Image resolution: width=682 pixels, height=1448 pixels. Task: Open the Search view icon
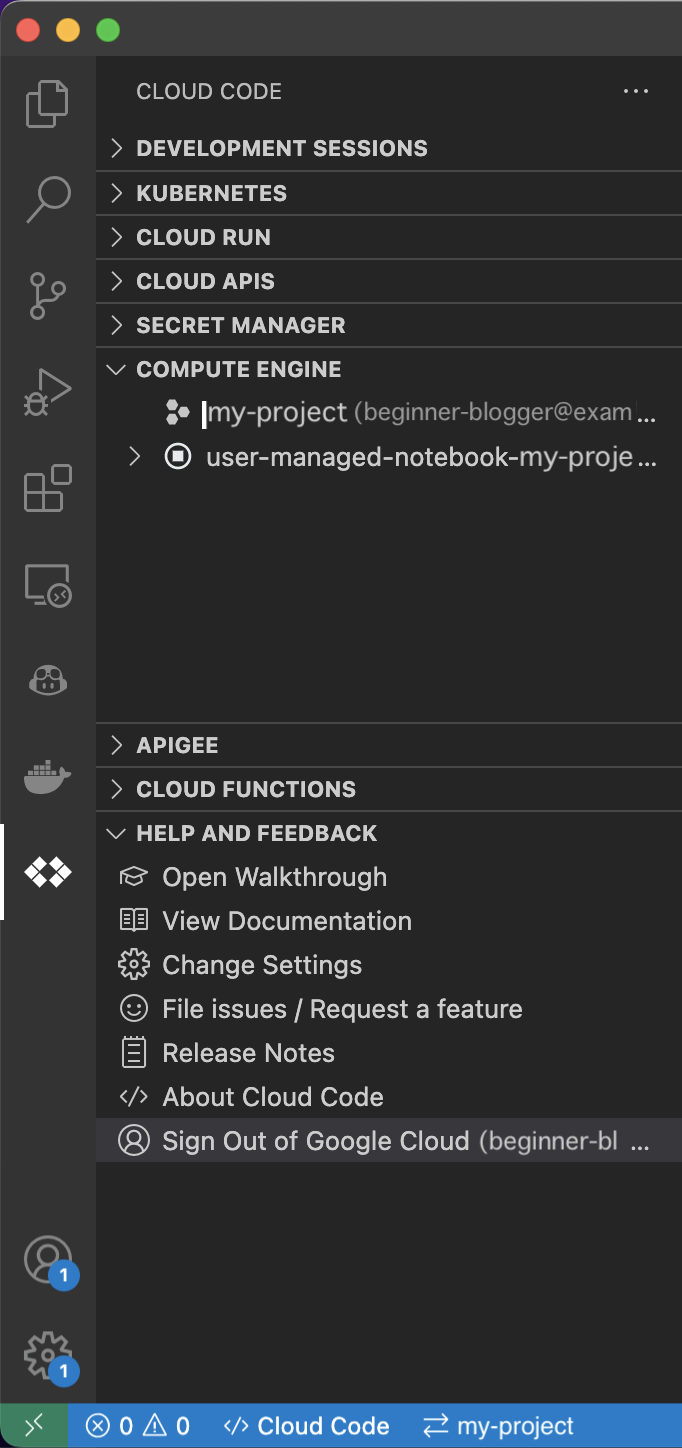[x=47, y=200]
